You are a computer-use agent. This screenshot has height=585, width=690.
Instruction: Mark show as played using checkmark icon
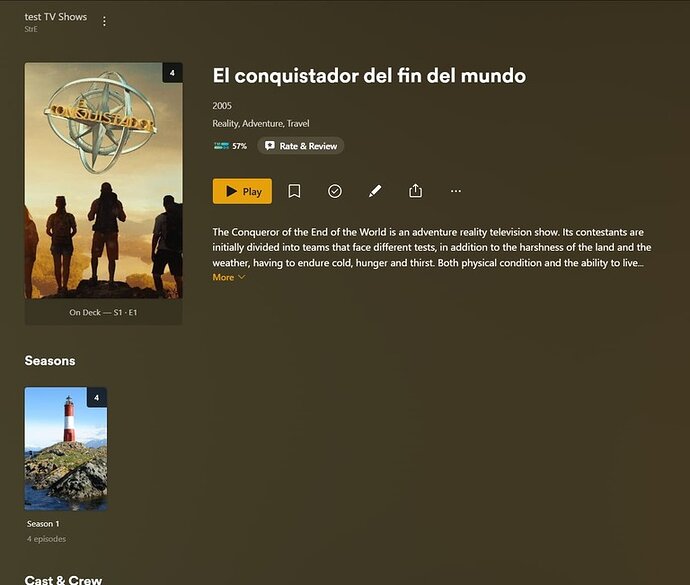(335, 191)
